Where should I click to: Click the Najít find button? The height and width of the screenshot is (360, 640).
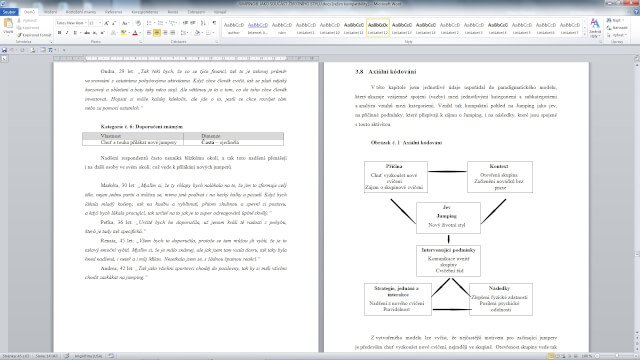click(616, 20)
